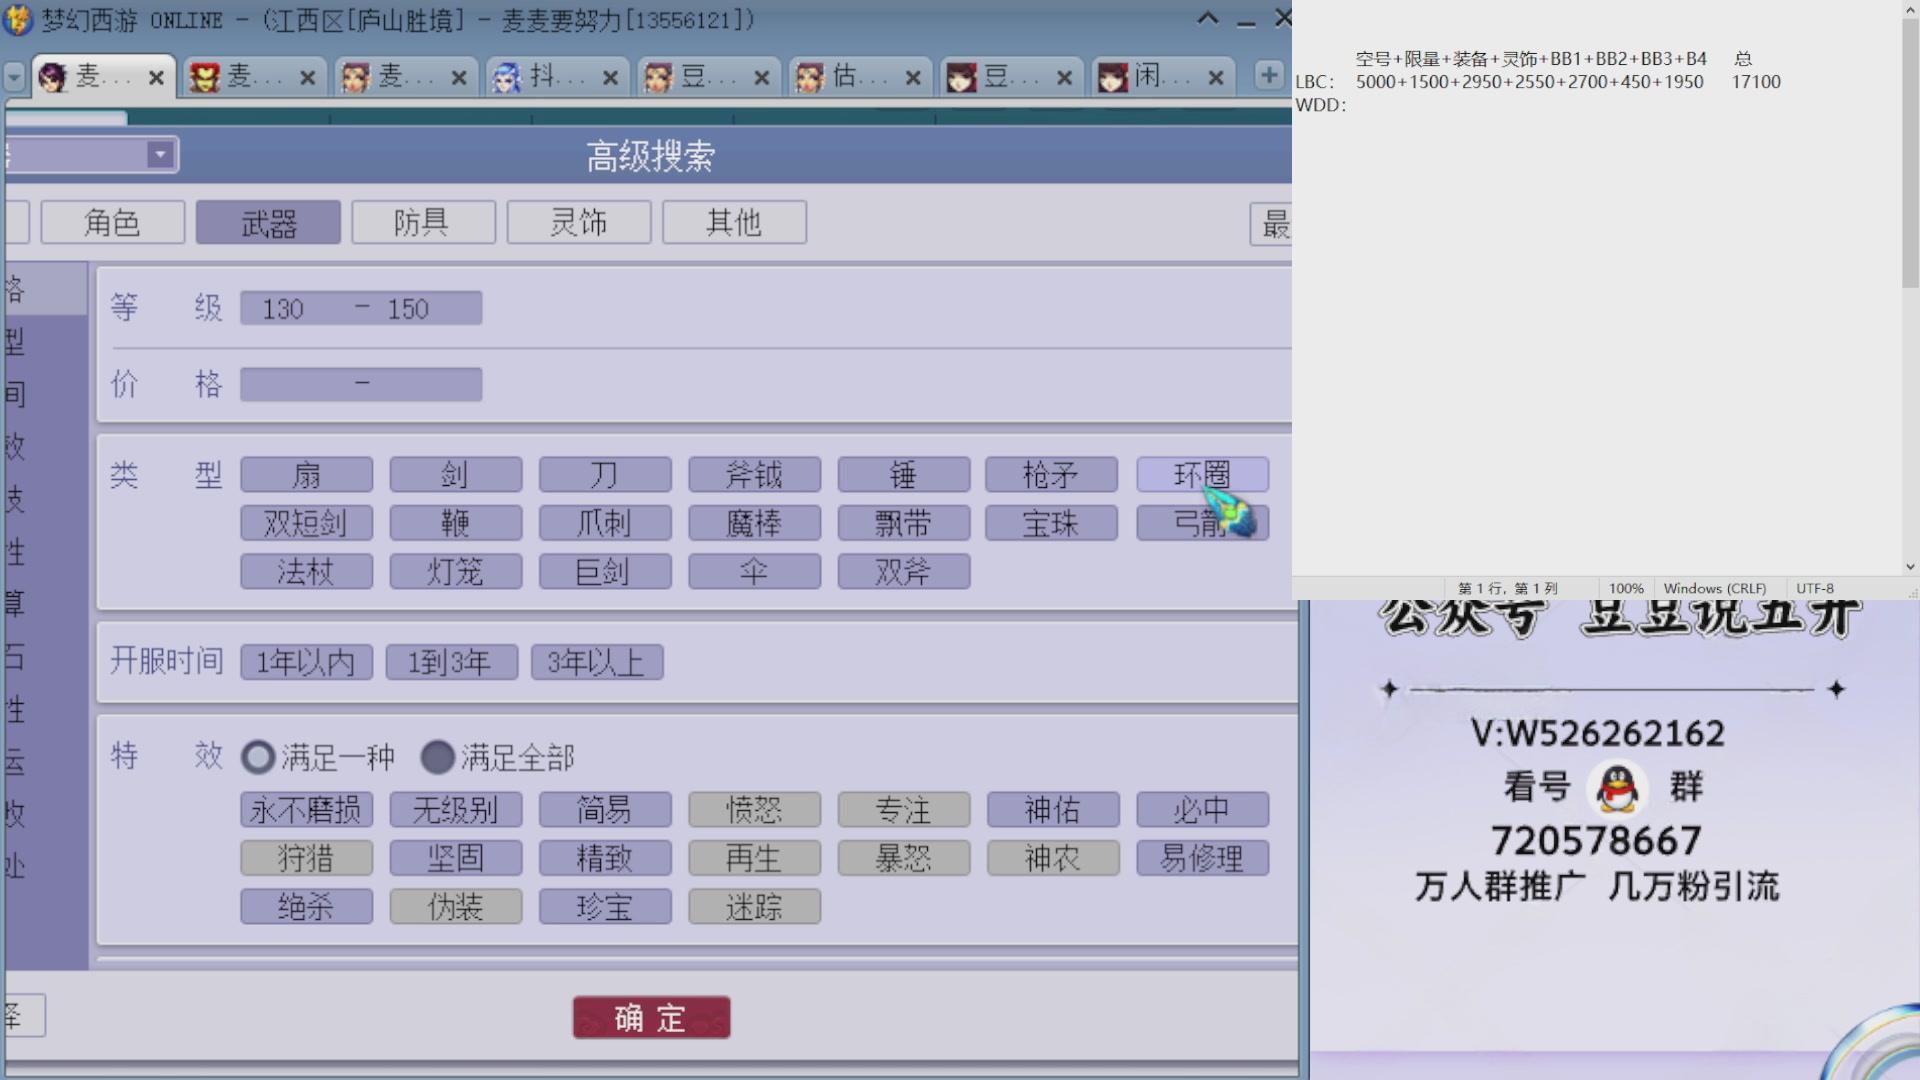Viewport: 1920px width, 1080px height.
Task: Switch to the 闲 character tab
Action: coord(1161,77)
